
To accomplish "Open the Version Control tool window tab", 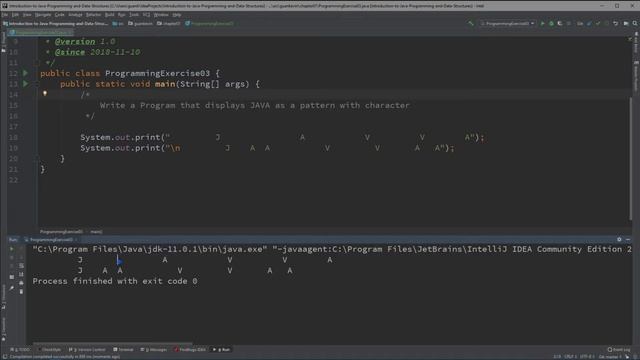I will pos(87,350).
